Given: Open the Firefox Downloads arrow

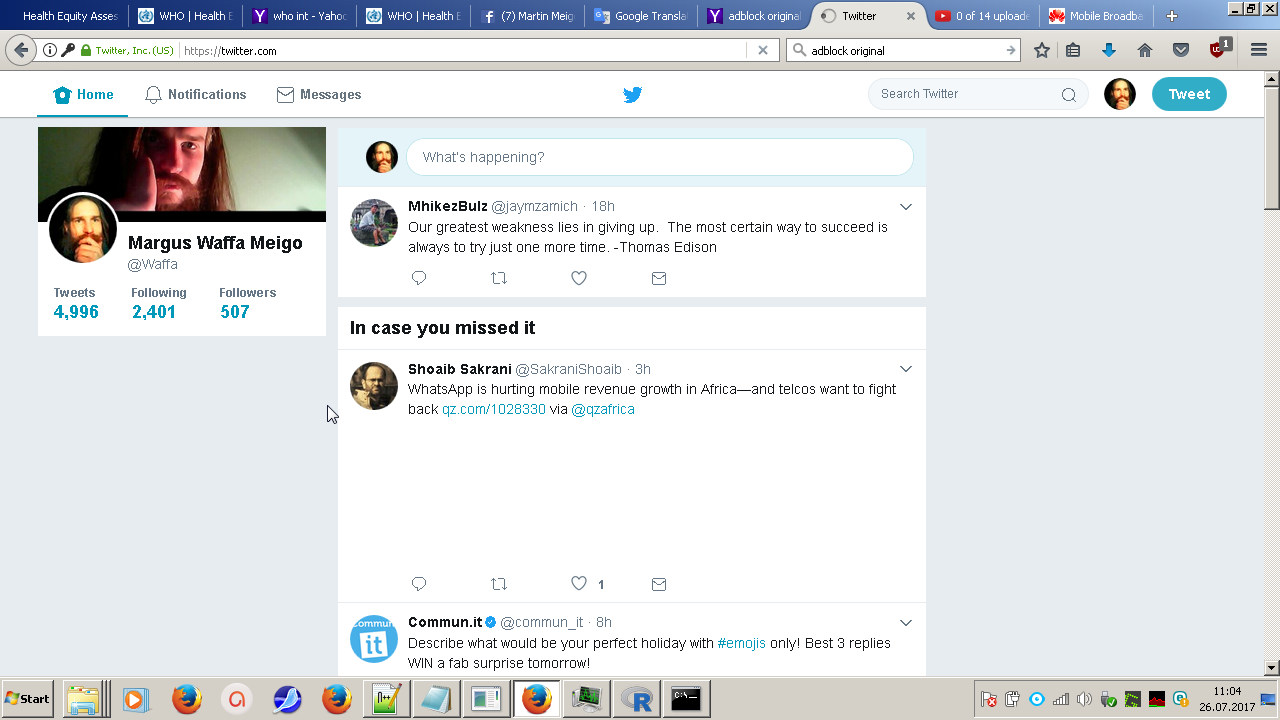Looking at the screenshot, I should tap(1108, 50).
